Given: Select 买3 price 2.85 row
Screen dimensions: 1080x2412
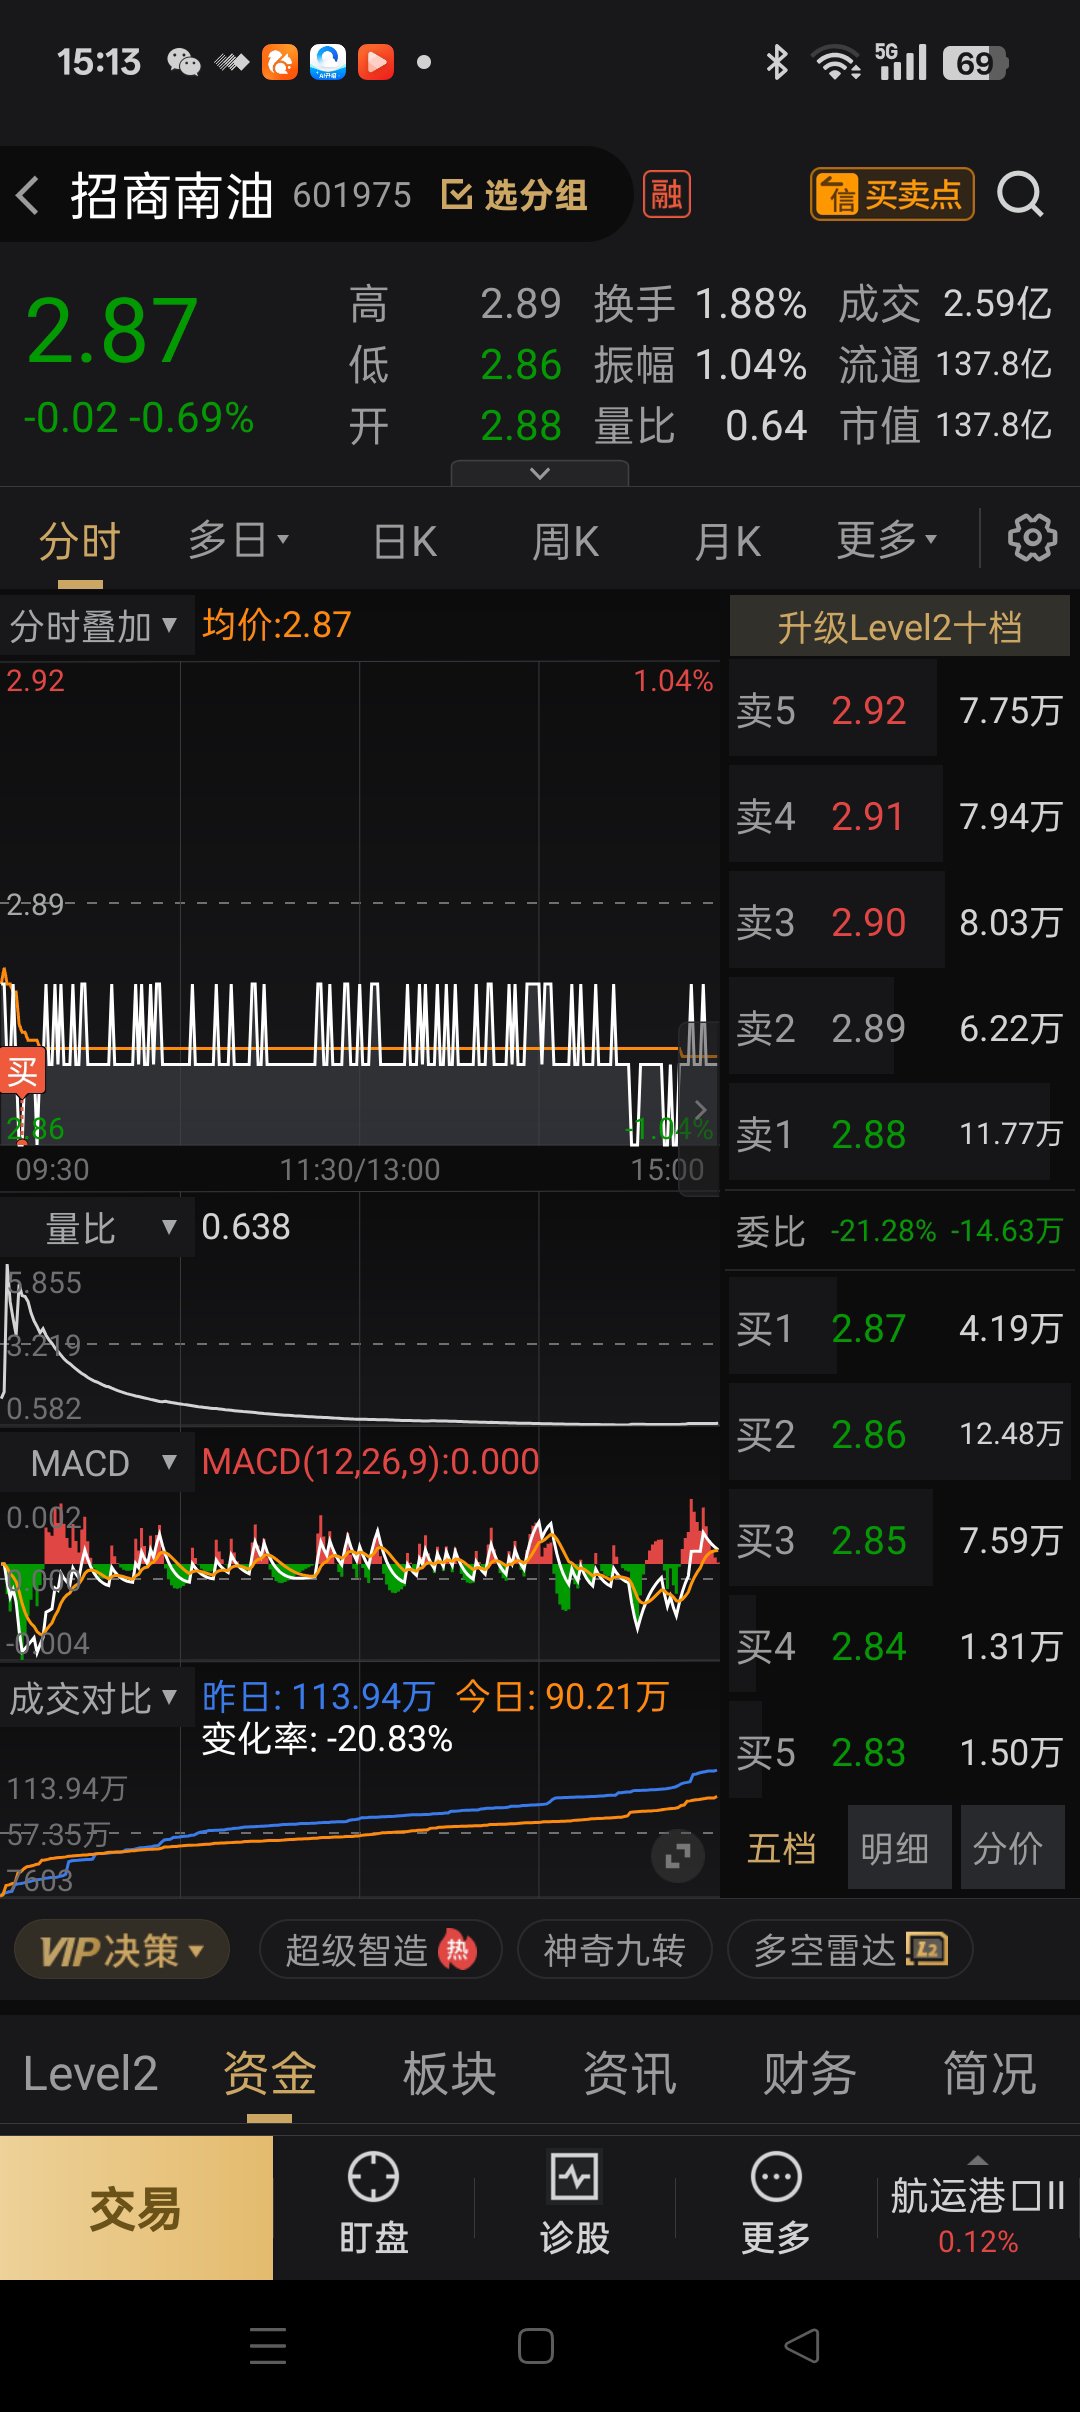Looking at the screenshot, I should [x=899, y=1540].
